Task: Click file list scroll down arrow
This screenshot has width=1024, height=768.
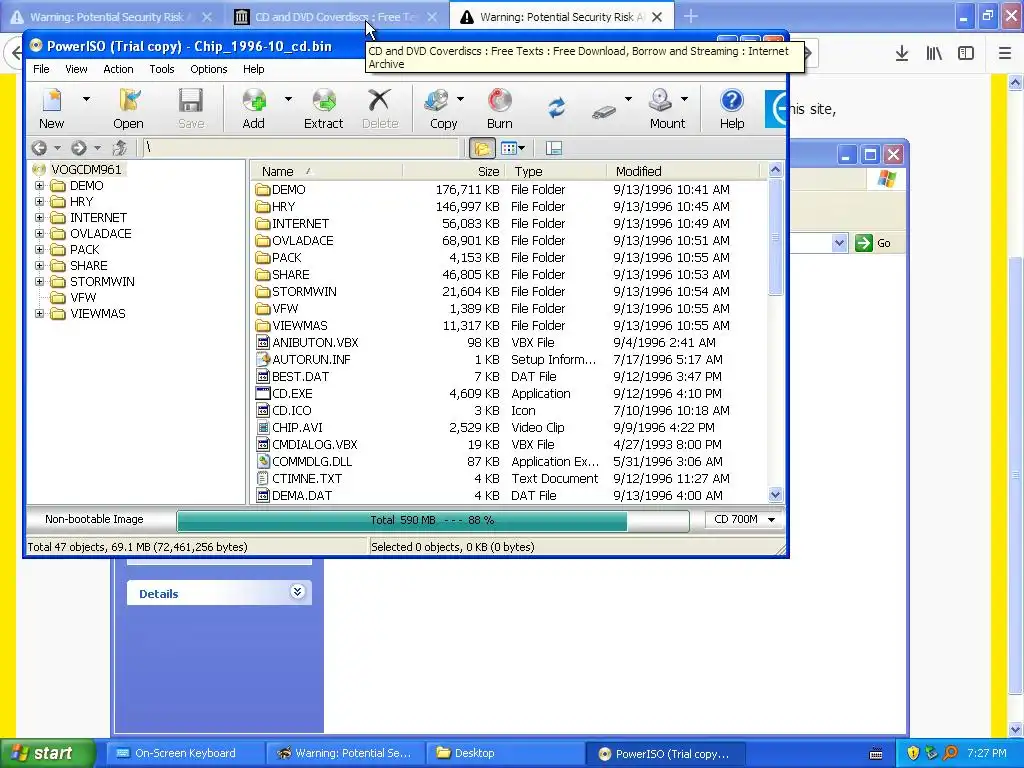Action: tap(775, 495)
